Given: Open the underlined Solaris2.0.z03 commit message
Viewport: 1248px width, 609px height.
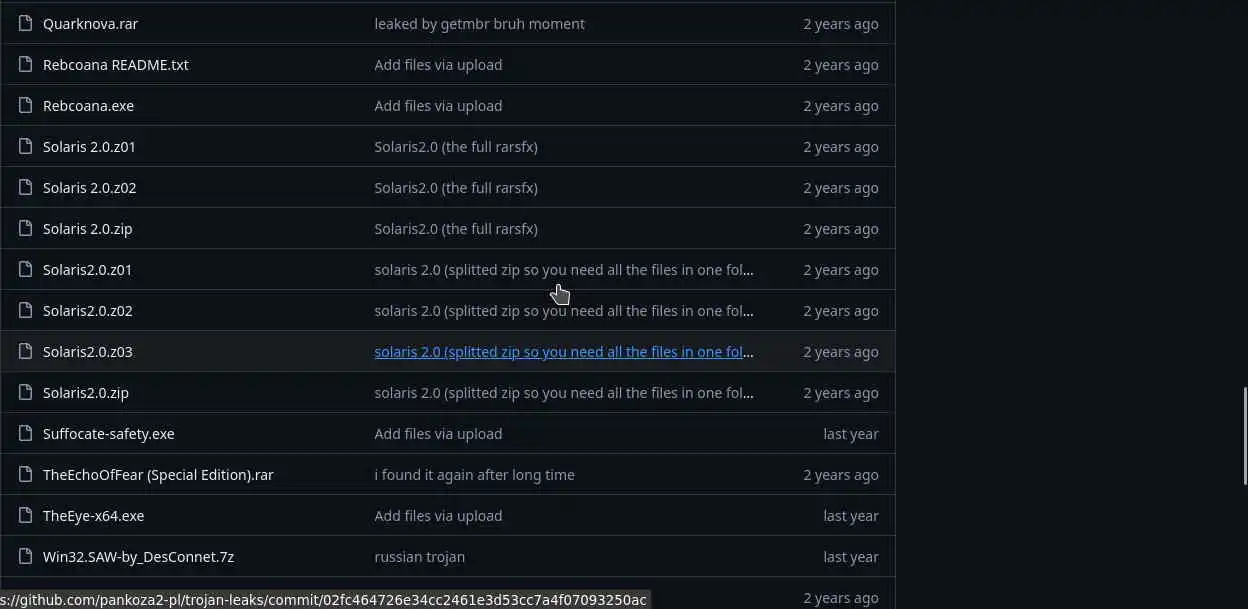Looking at the screenshot, I should [563, 351].
